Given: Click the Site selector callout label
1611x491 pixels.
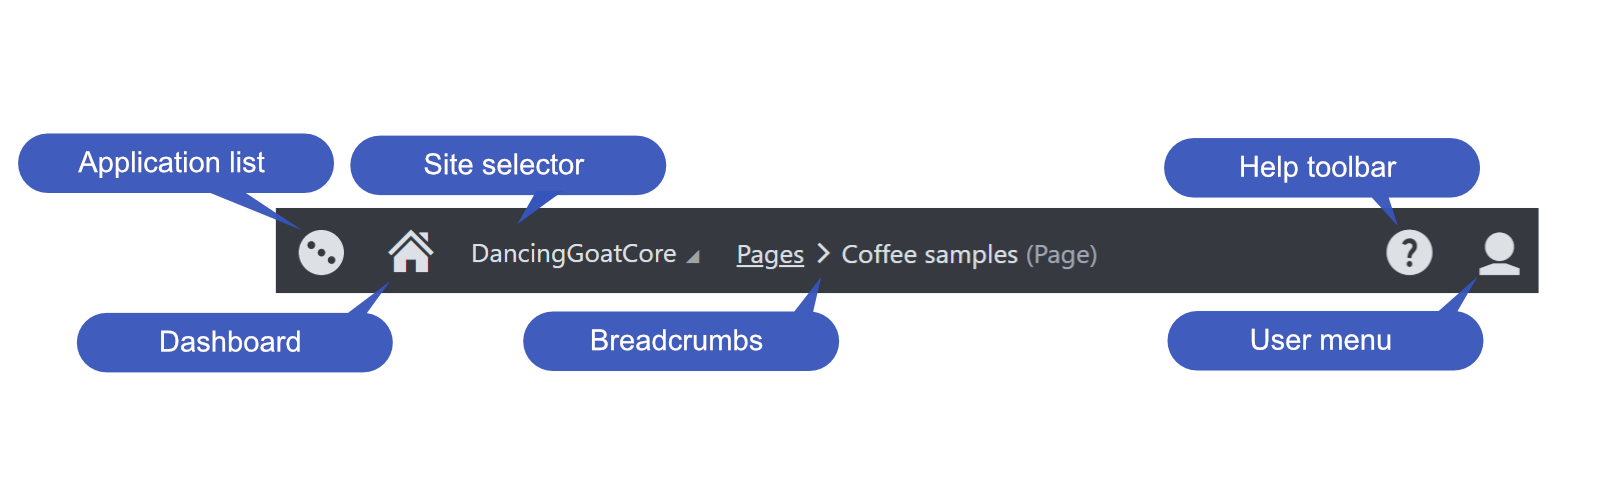Looking at the screenshot, I should pos(504,165).
